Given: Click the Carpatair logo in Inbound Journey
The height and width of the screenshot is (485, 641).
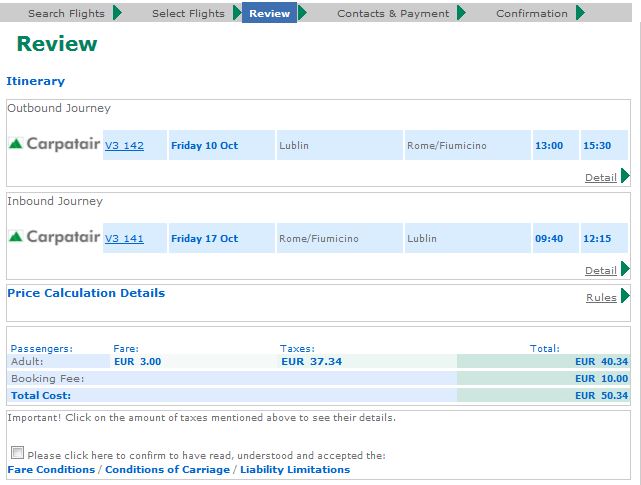Looking at the screenshot, I should (x=54, y=236).
